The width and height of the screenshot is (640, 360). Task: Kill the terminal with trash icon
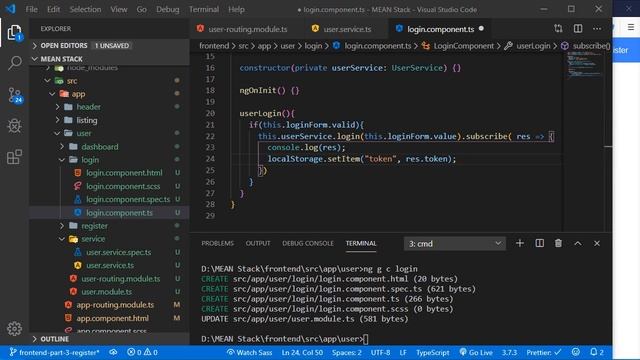coord(558,243)
